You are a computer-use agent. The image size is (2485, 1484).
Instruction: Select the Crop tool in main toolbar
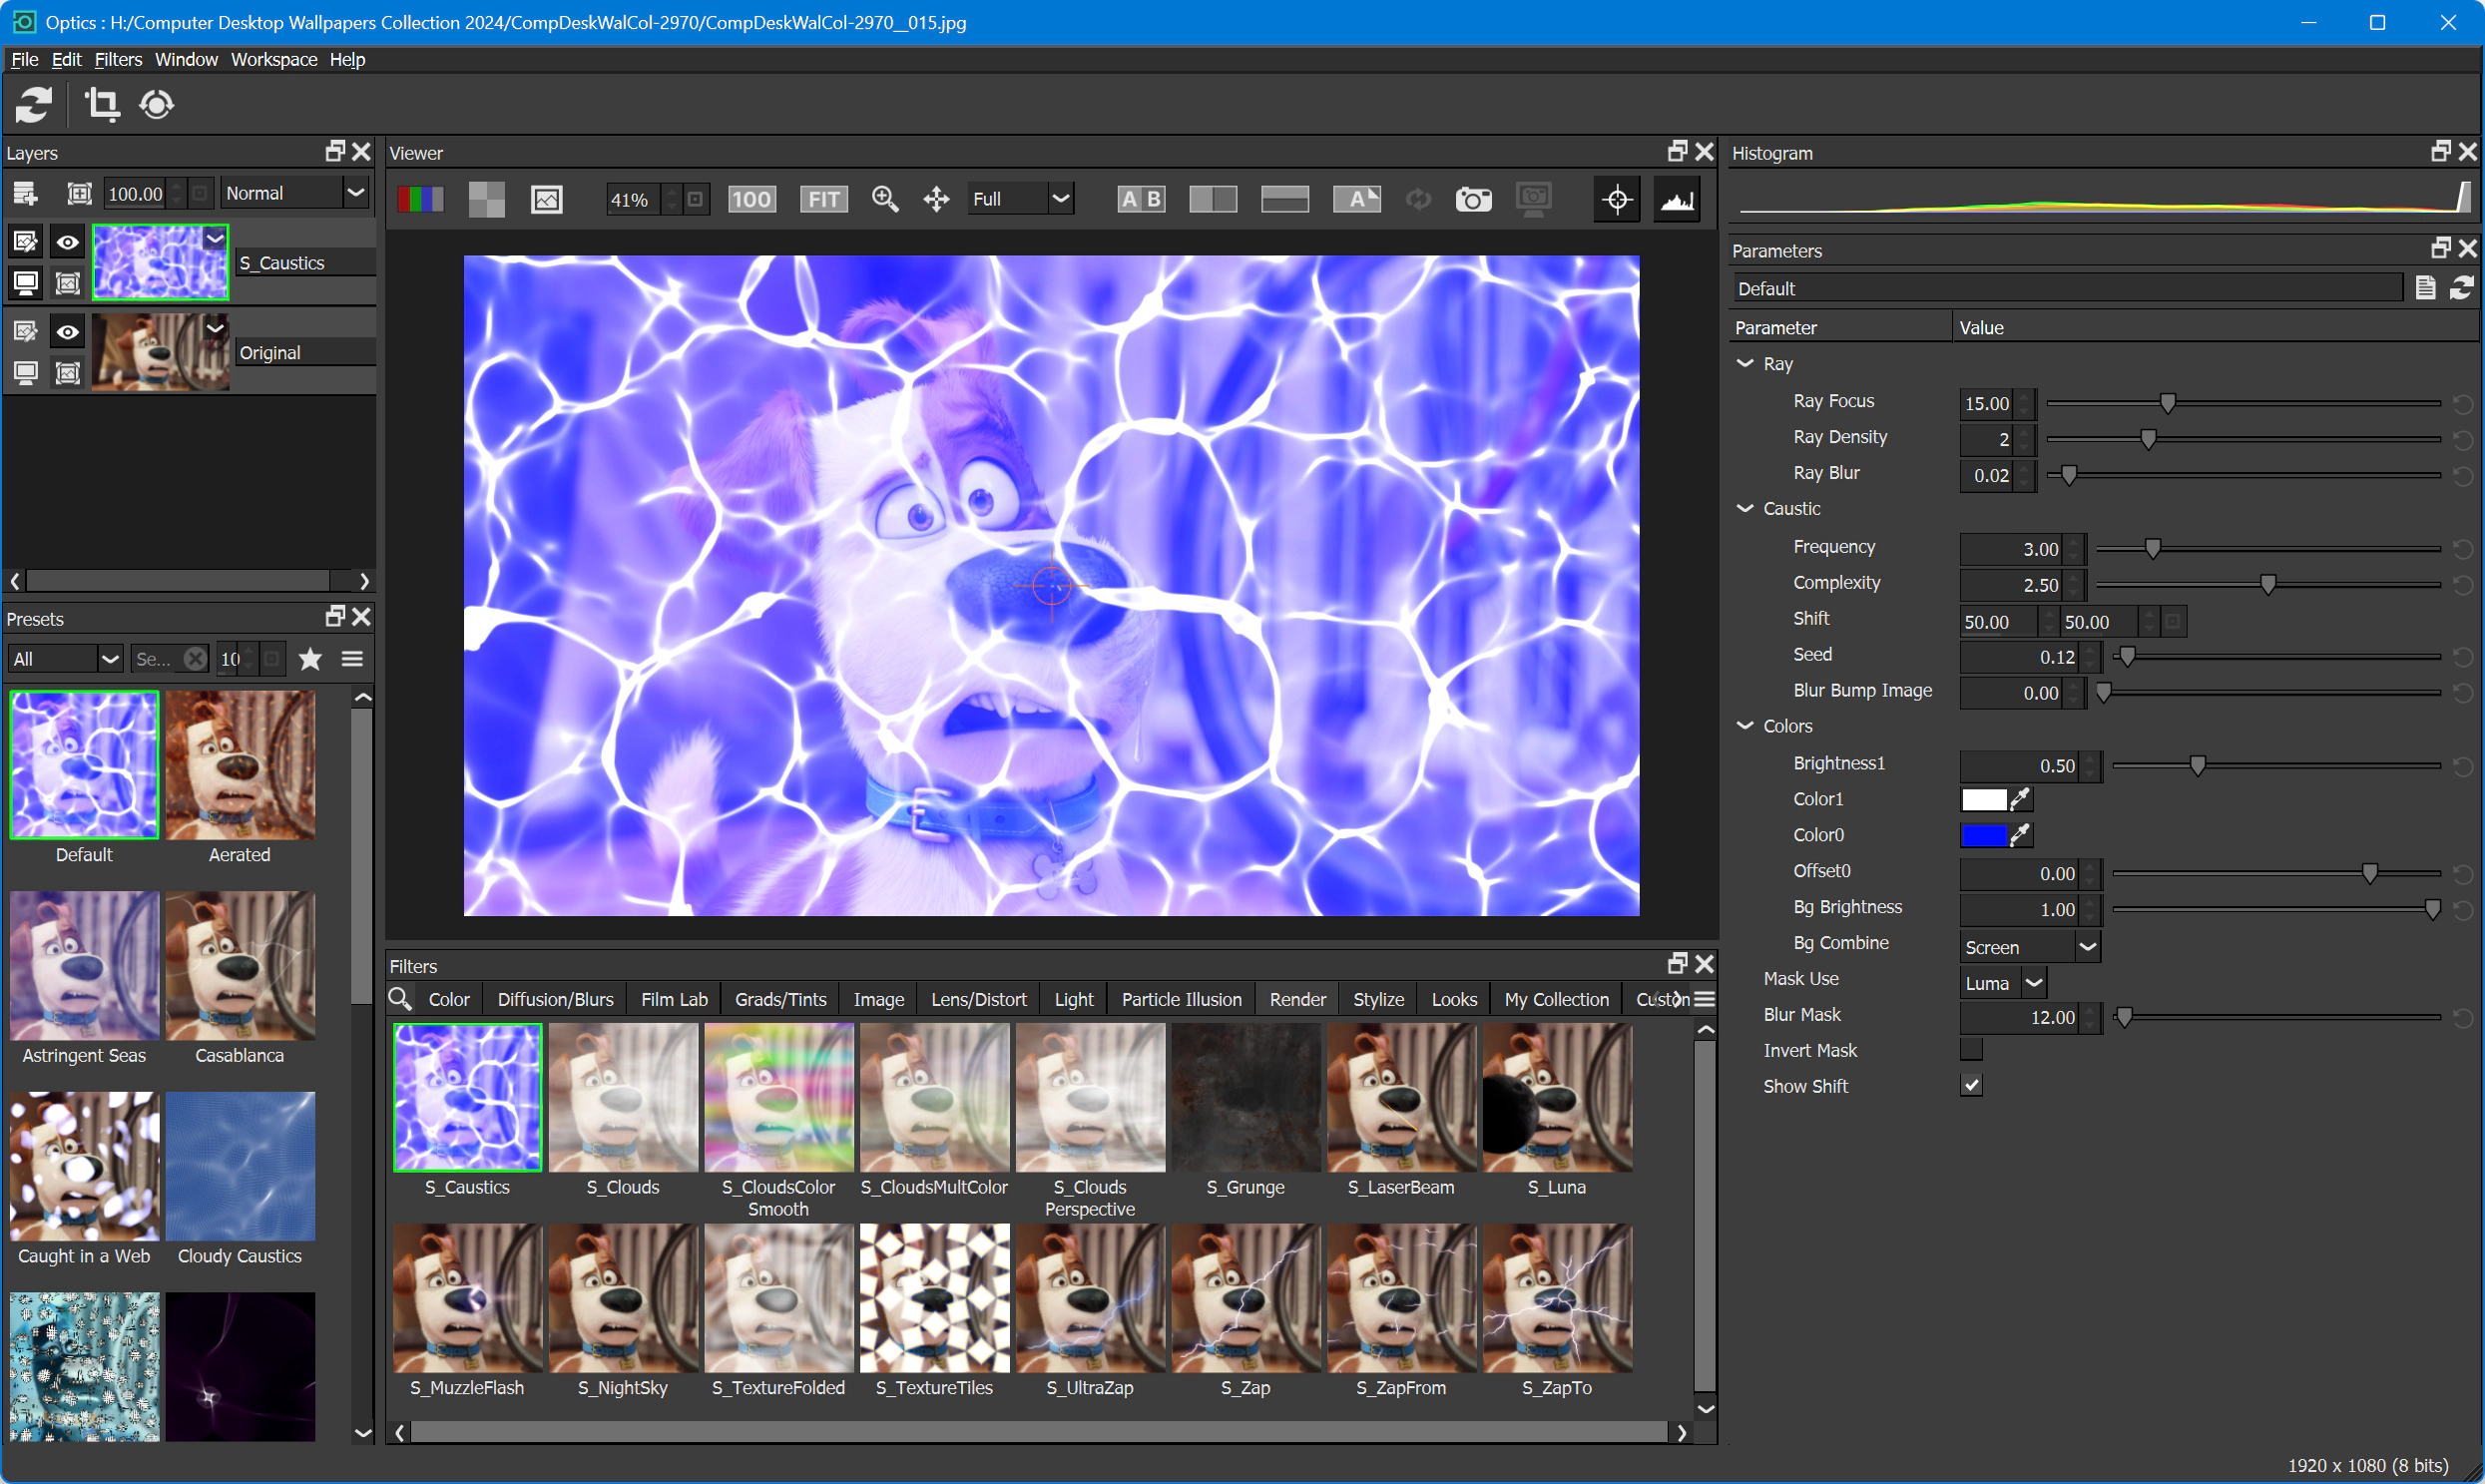(x=101, y=105)
